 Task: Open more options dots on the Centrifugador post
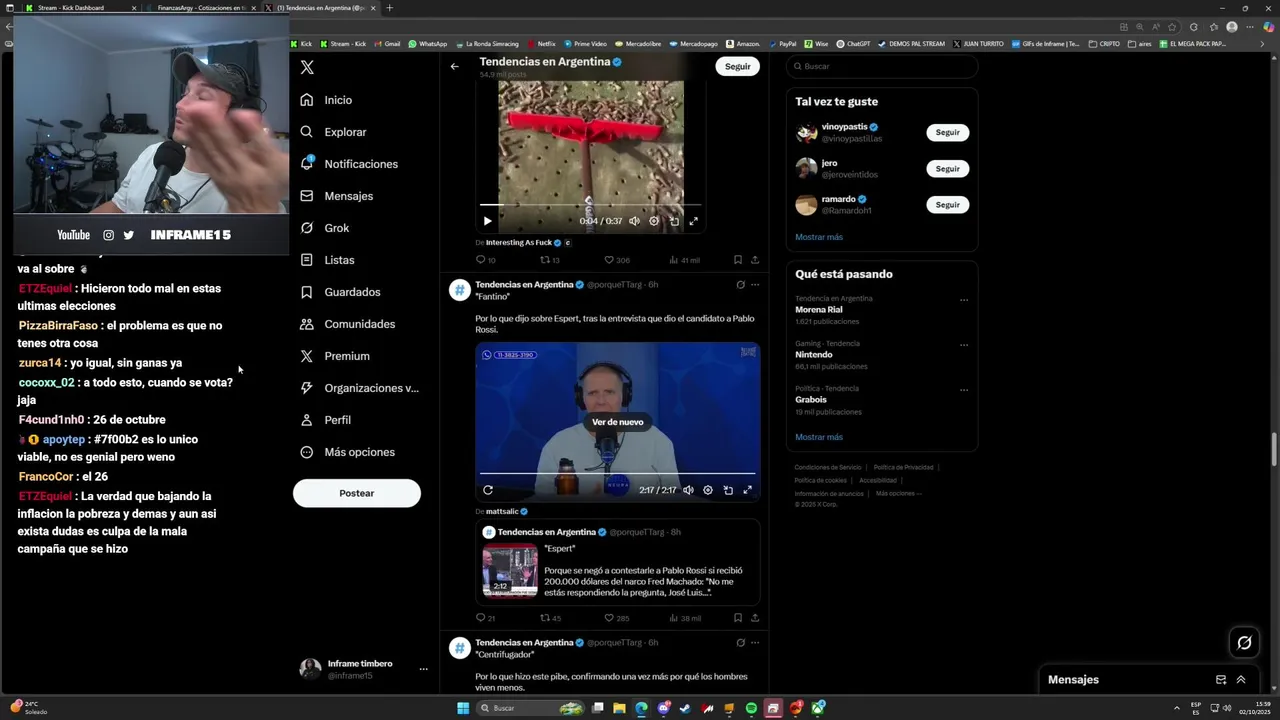755,643
